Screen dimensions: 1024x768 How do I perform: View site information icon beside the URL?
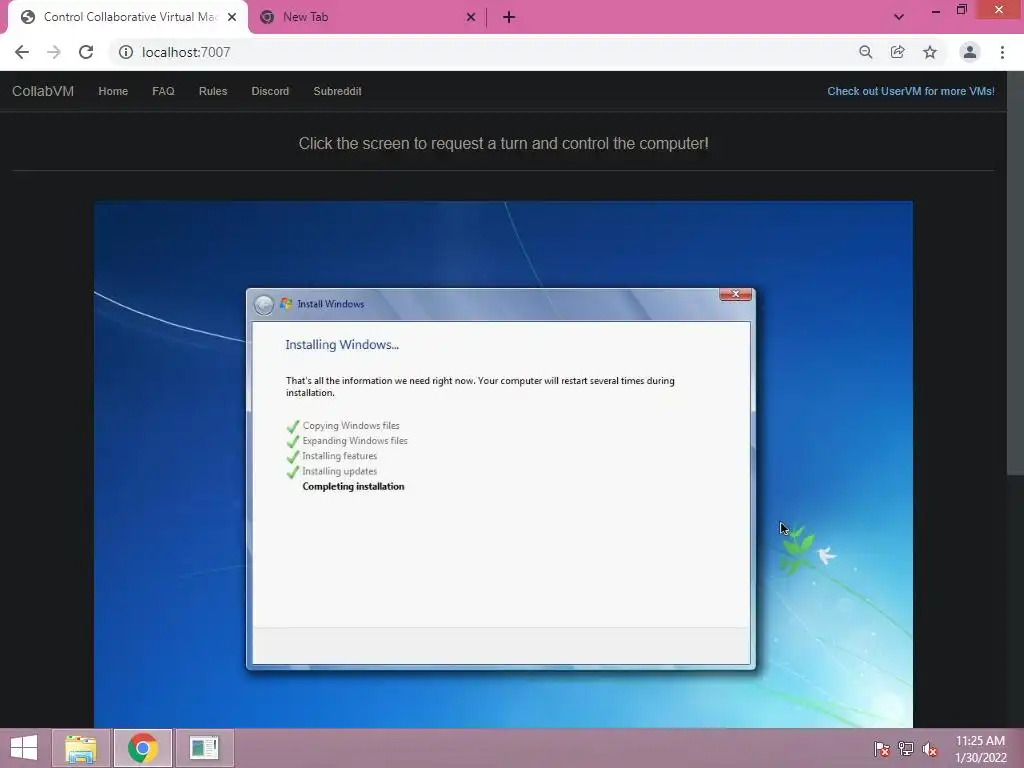(125, 52)
